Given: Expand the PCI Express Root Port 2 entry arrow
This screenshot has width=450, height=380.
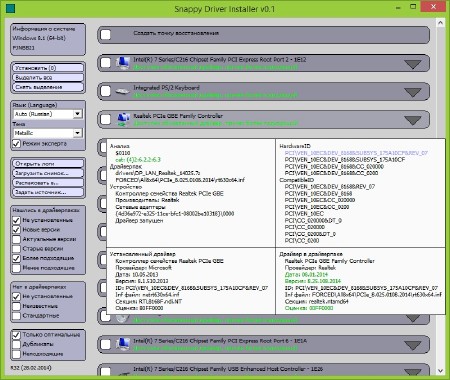Looking at the screenshot, I should pos(413,64).
